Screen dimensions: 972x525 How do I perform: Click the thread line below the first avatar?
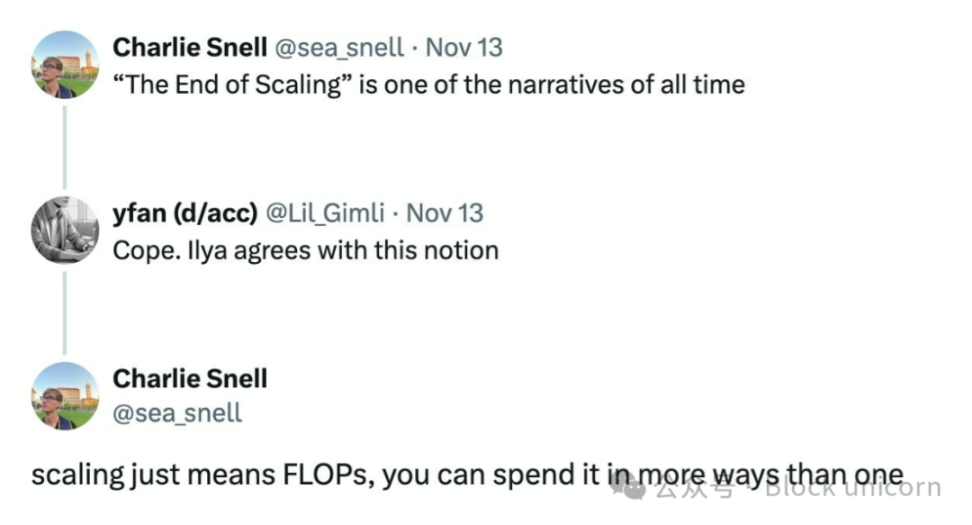[x=65, y=145]
